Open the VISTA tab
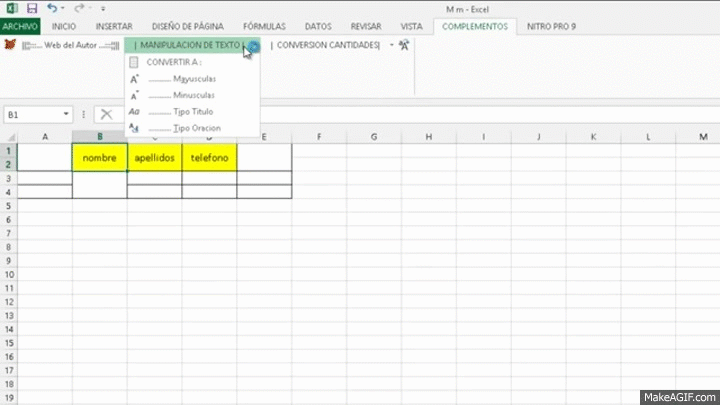The height and width of the screenshot is (405, 720). point(411,27)
